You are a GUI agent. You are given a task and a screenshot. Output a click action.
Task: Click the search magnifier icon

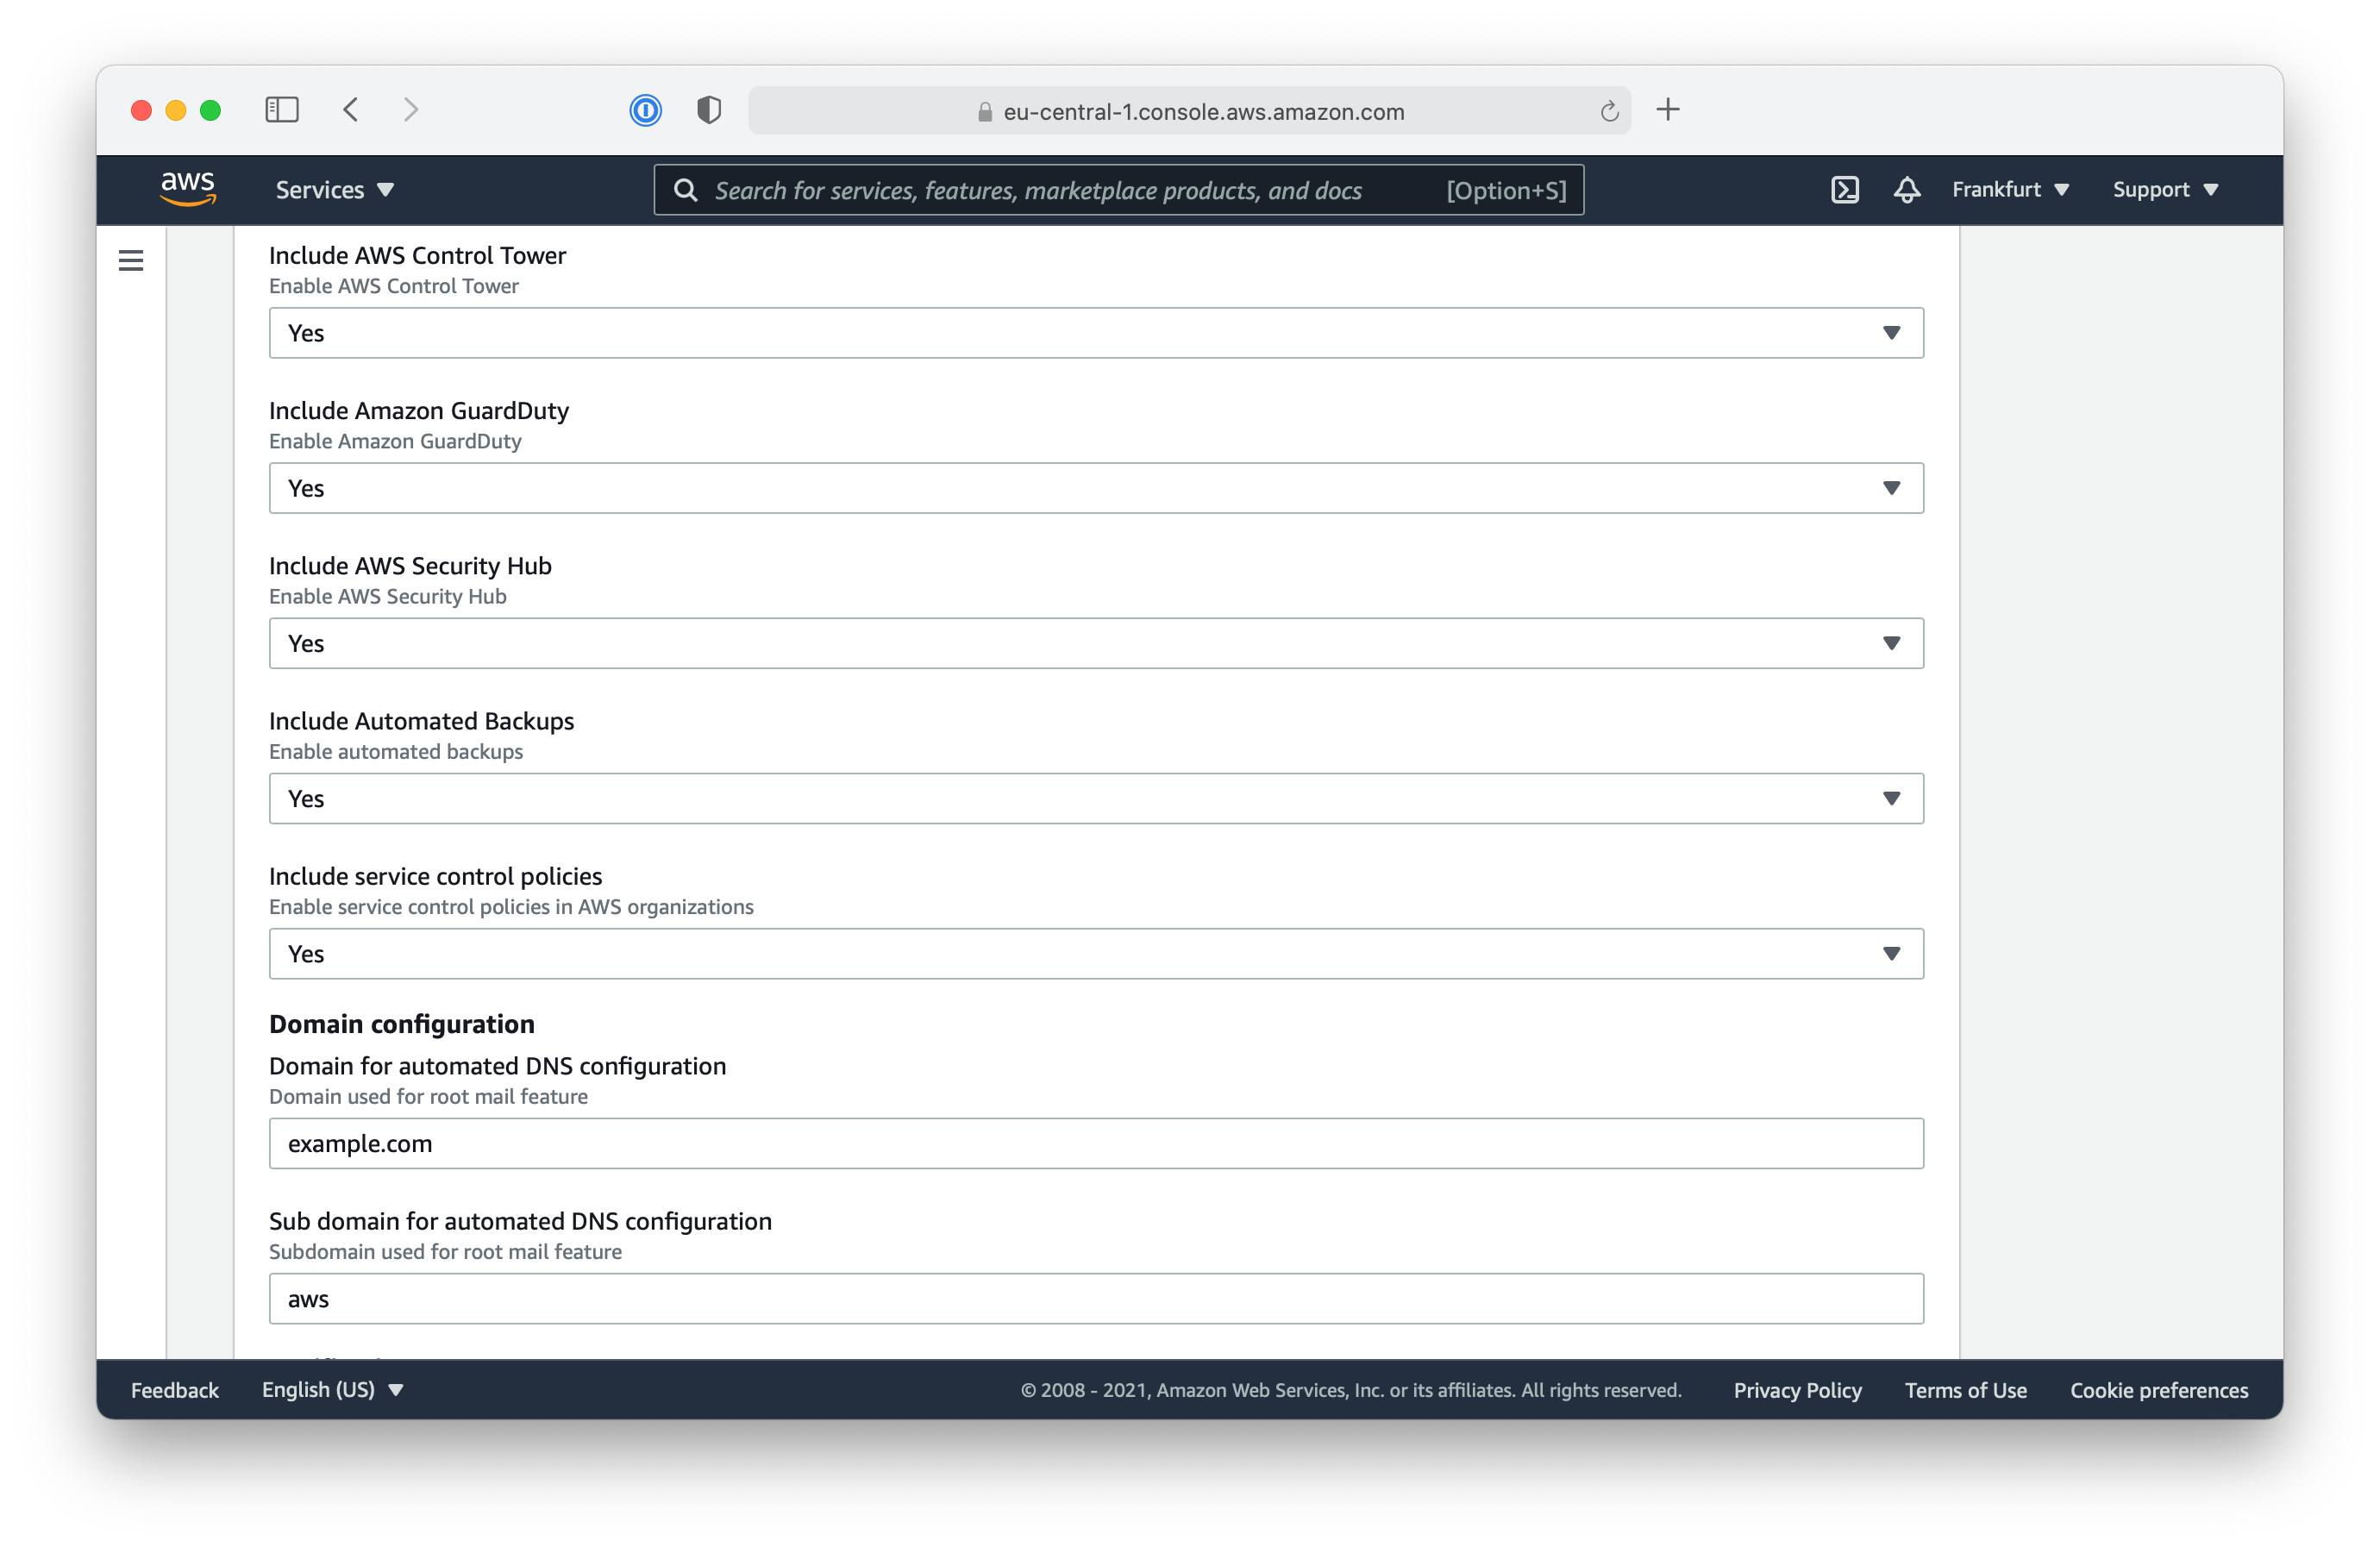pyautogui.click(x=685, y=190)
